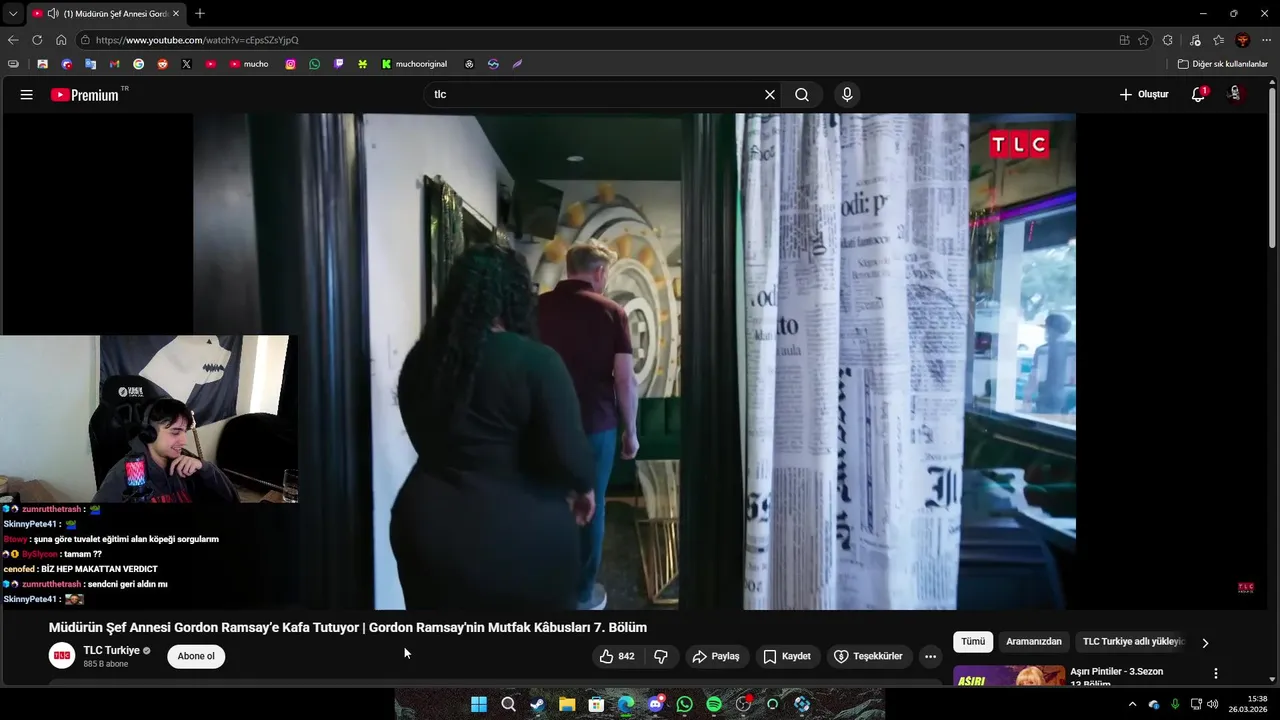Go back in browser history
The height and width of the screenshot is (720, 1280).
click(x=13, y=40)
